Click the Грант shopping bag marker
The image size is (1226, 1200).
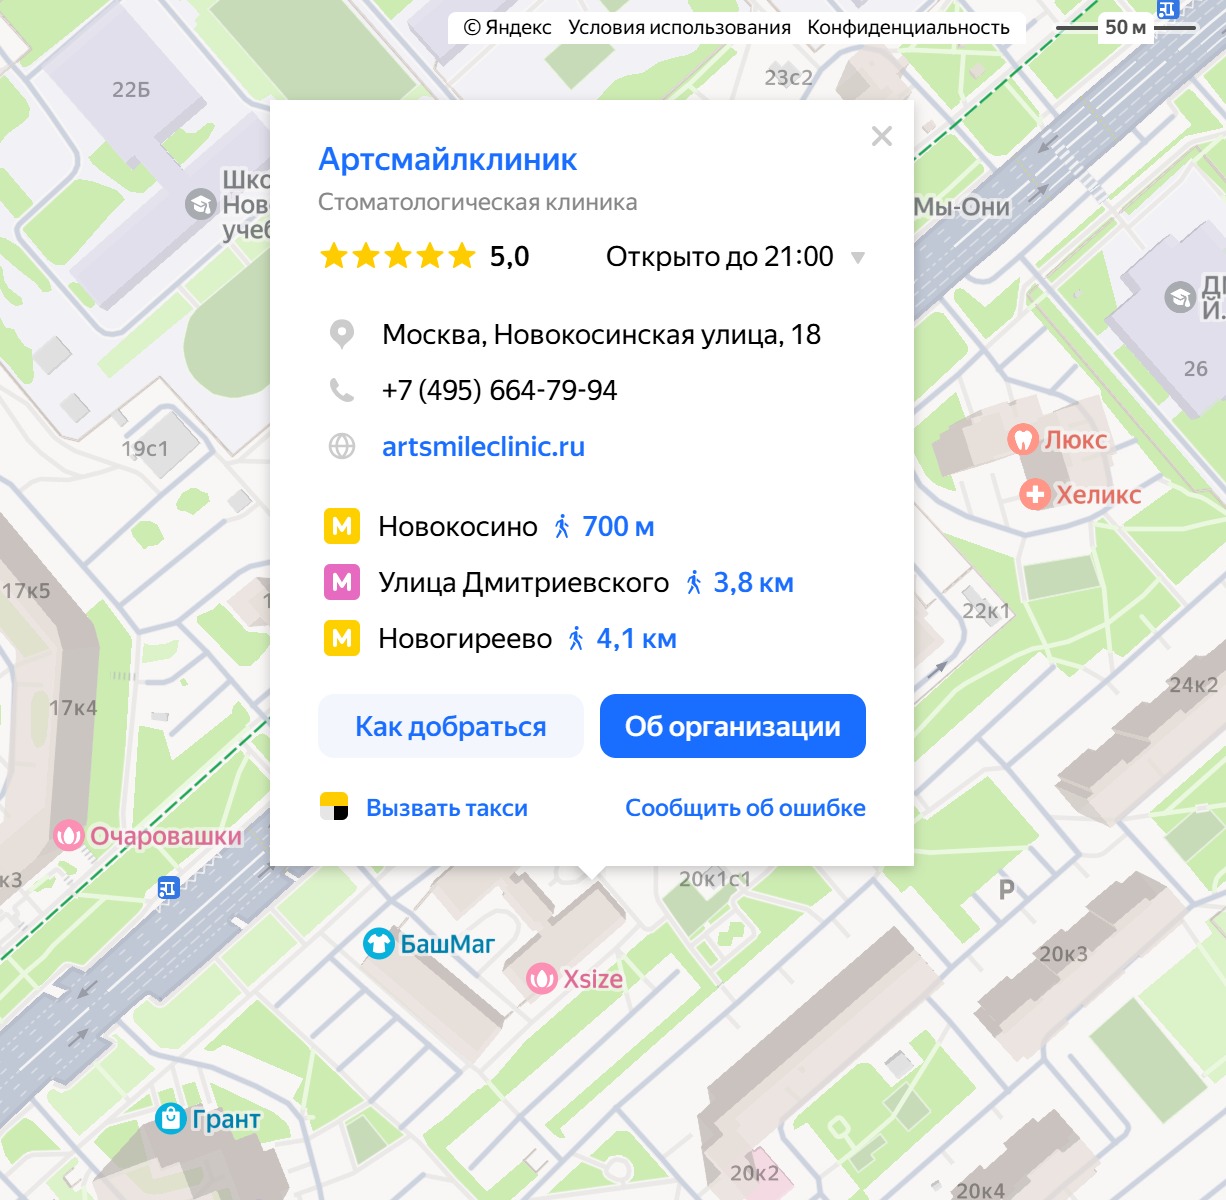[x=171, y=1119]
